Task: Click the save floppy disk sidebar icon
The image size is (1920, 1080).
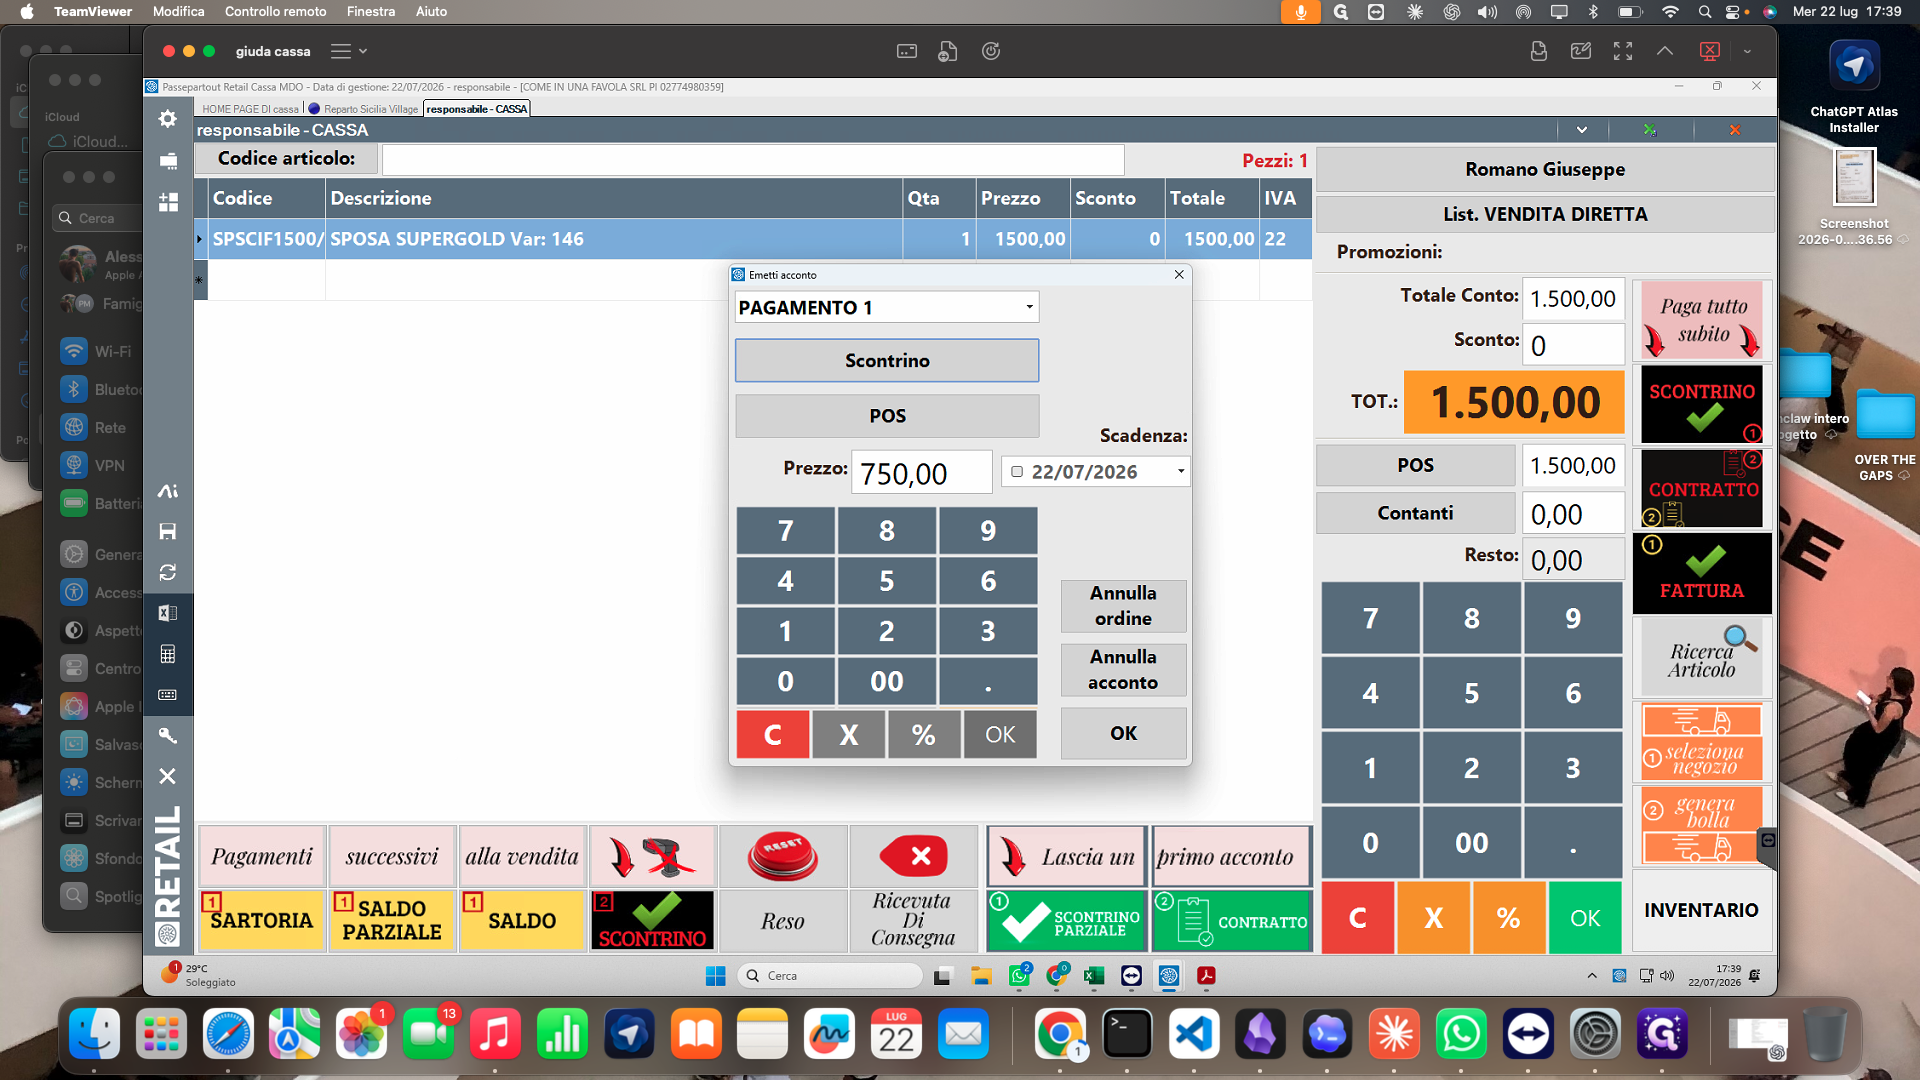Action: coord(168,531)
